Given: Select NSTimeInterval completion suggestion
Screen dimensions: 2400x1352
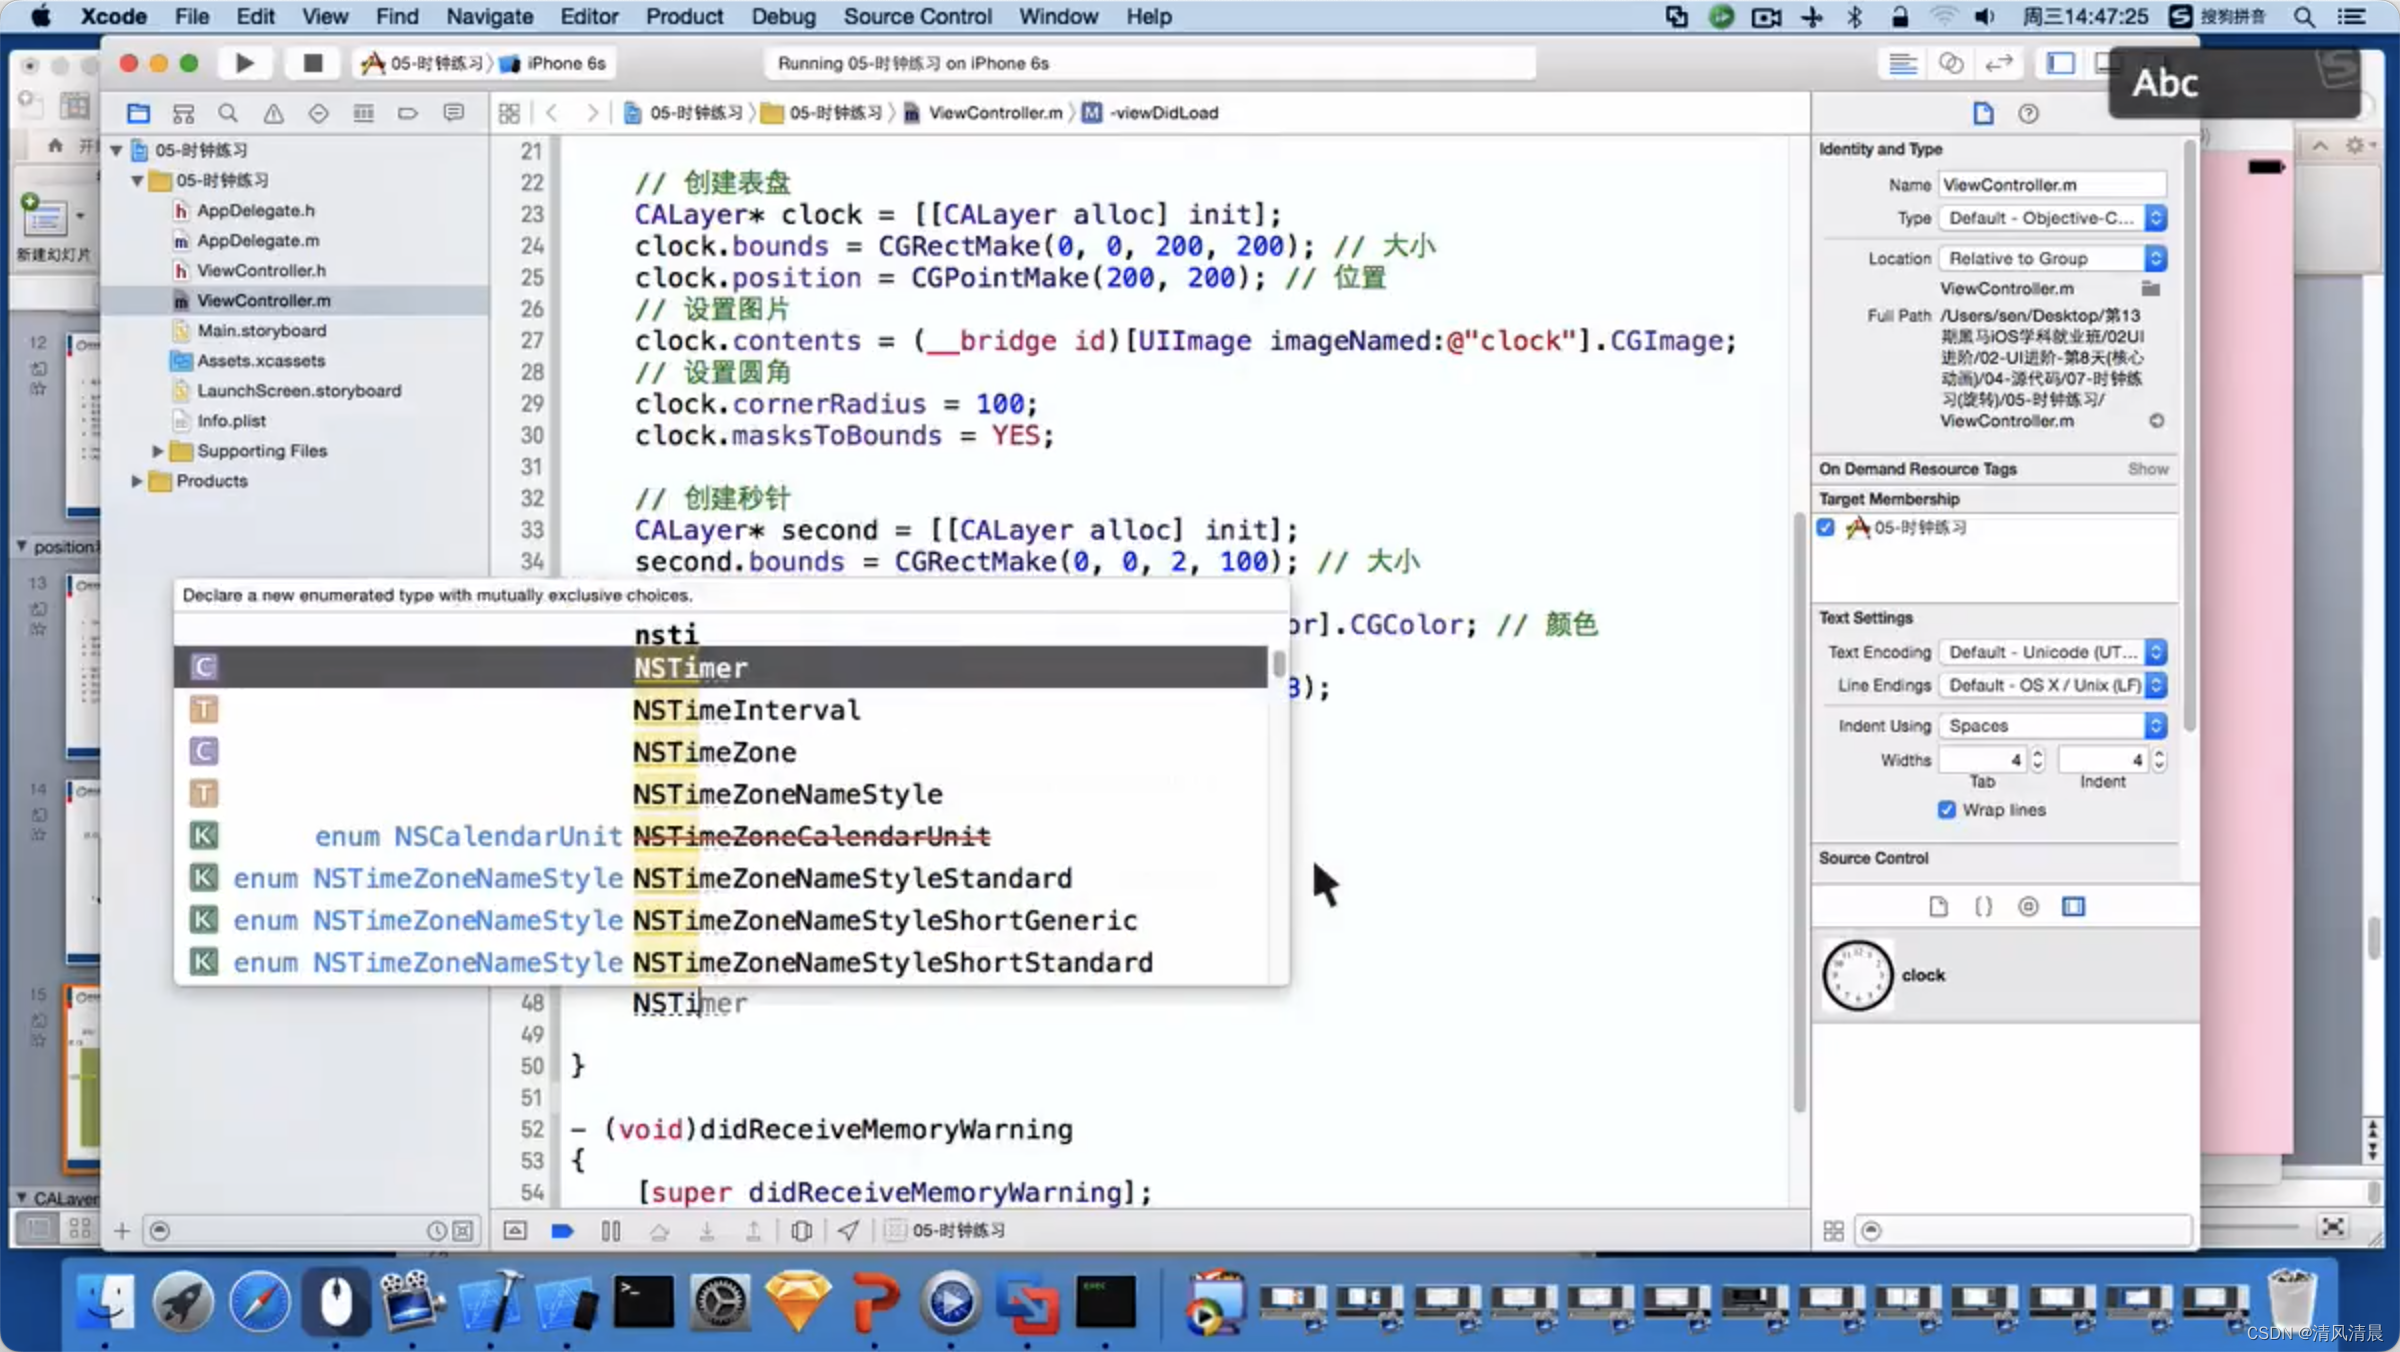Looking at the screenshot, I should pos(720,709).
